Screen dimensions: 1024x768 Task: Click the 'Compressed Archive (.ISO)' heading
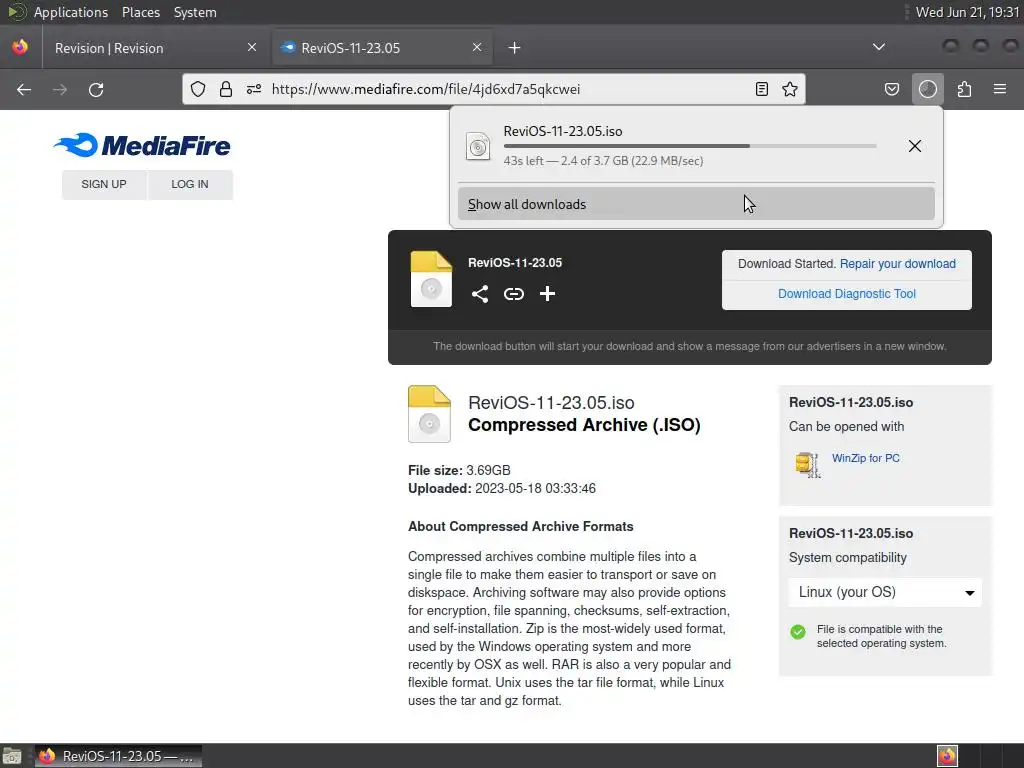pos(584,425)
